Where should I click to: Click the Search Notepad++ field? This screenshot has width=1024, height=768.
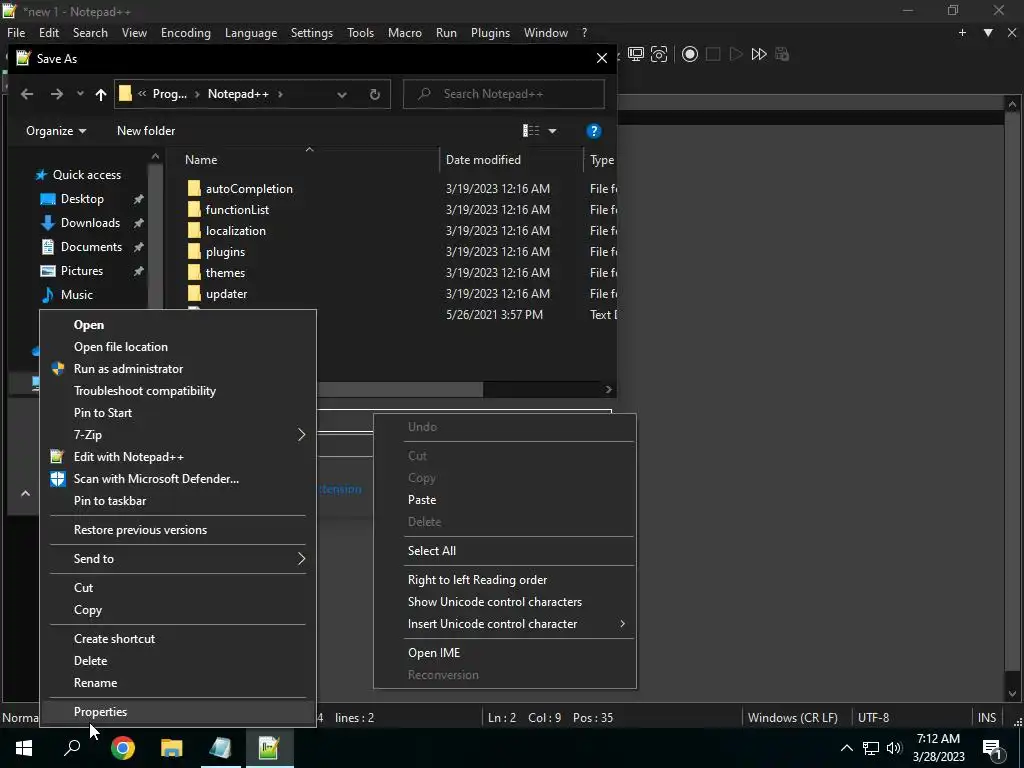tap(504, 94)
